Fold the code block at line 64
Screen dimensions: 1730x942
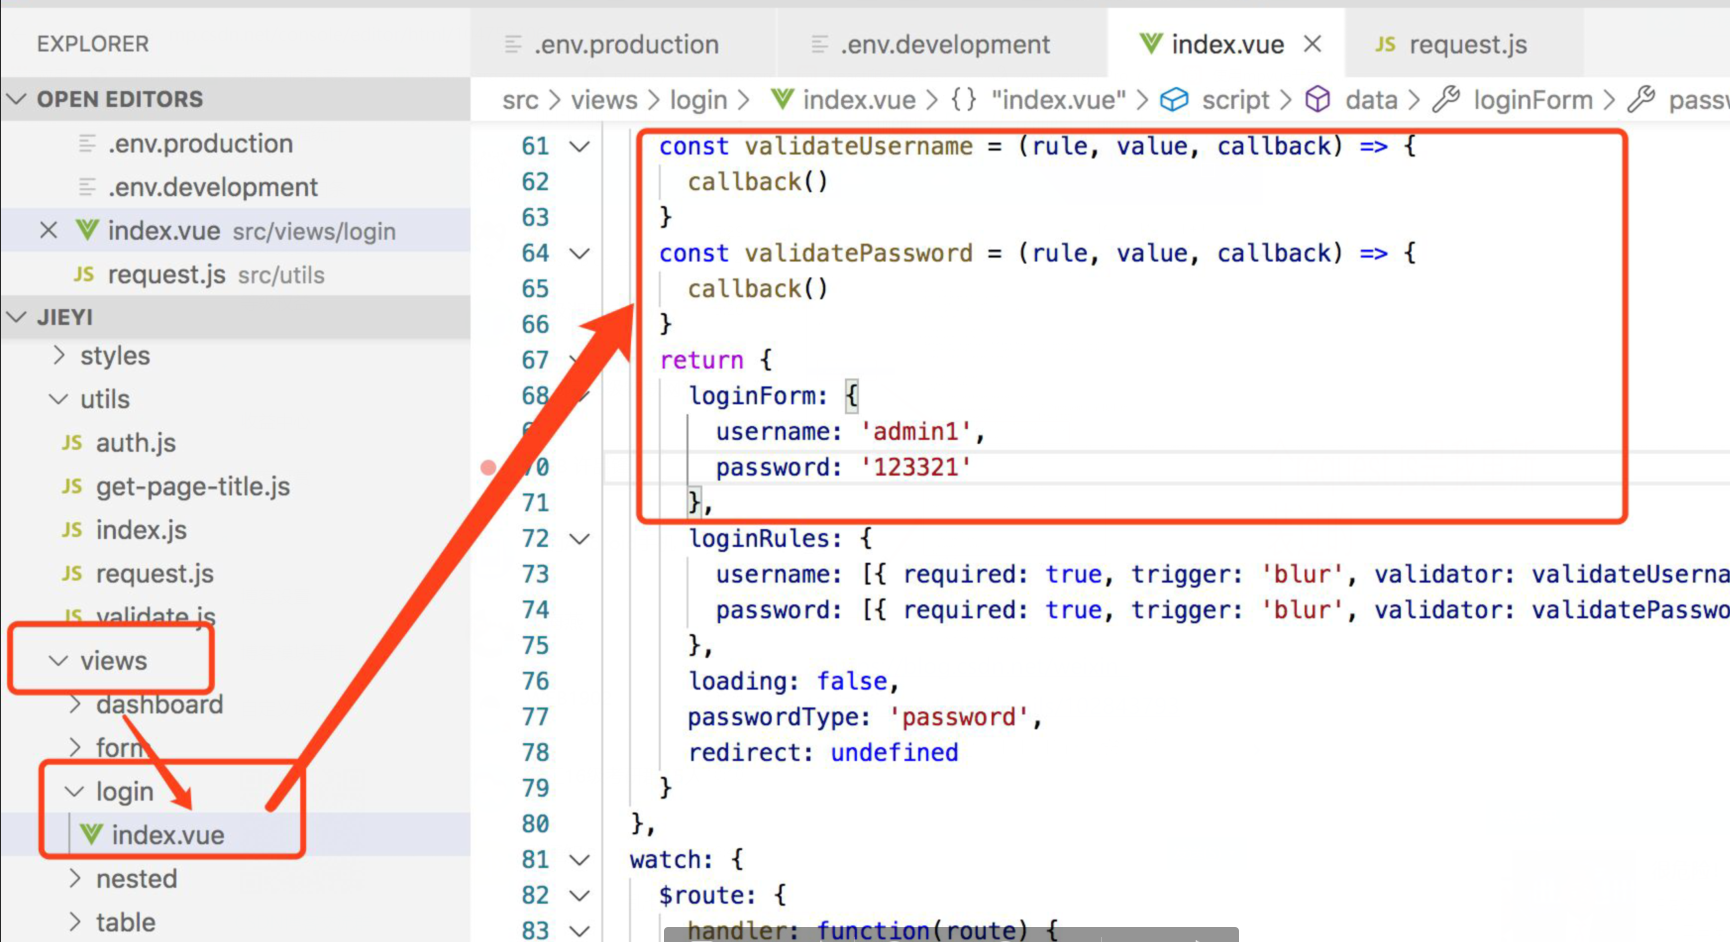(580, 253)
